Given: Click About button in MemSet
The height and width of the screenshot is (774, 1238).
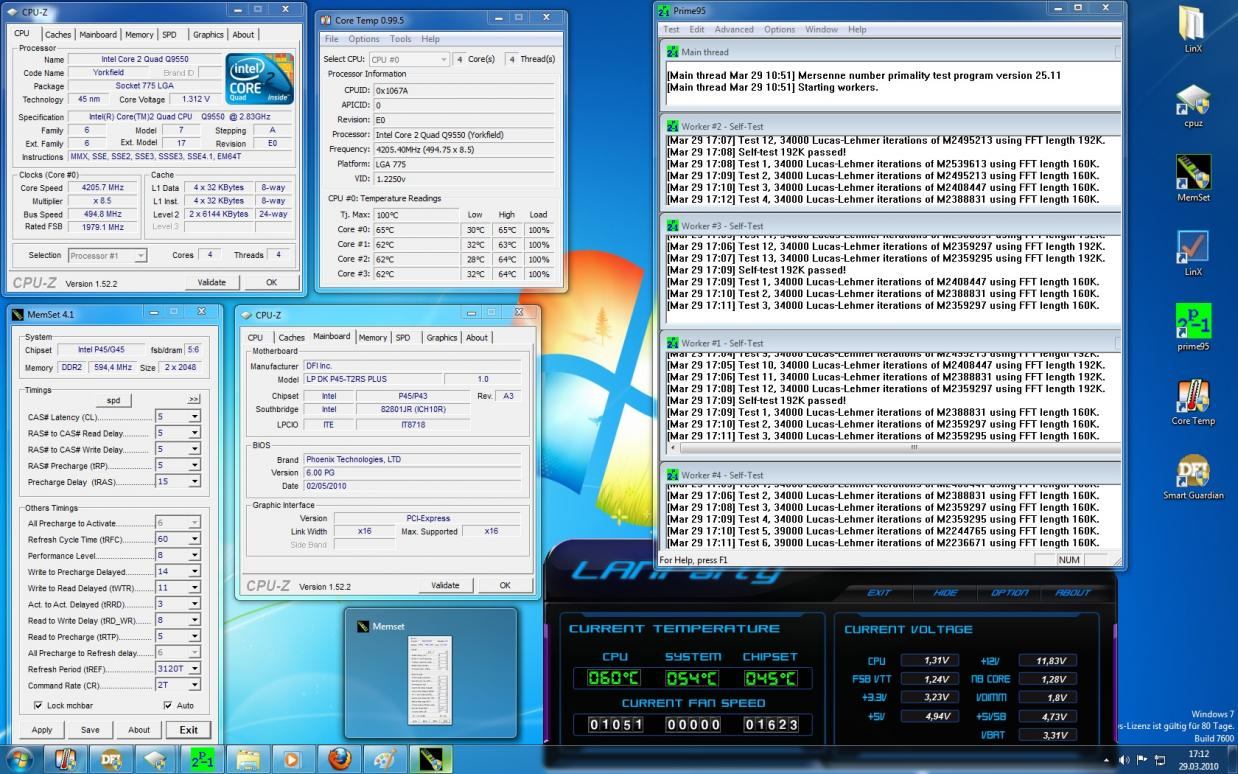Looking at the screenshot, I should pos(139,729).
